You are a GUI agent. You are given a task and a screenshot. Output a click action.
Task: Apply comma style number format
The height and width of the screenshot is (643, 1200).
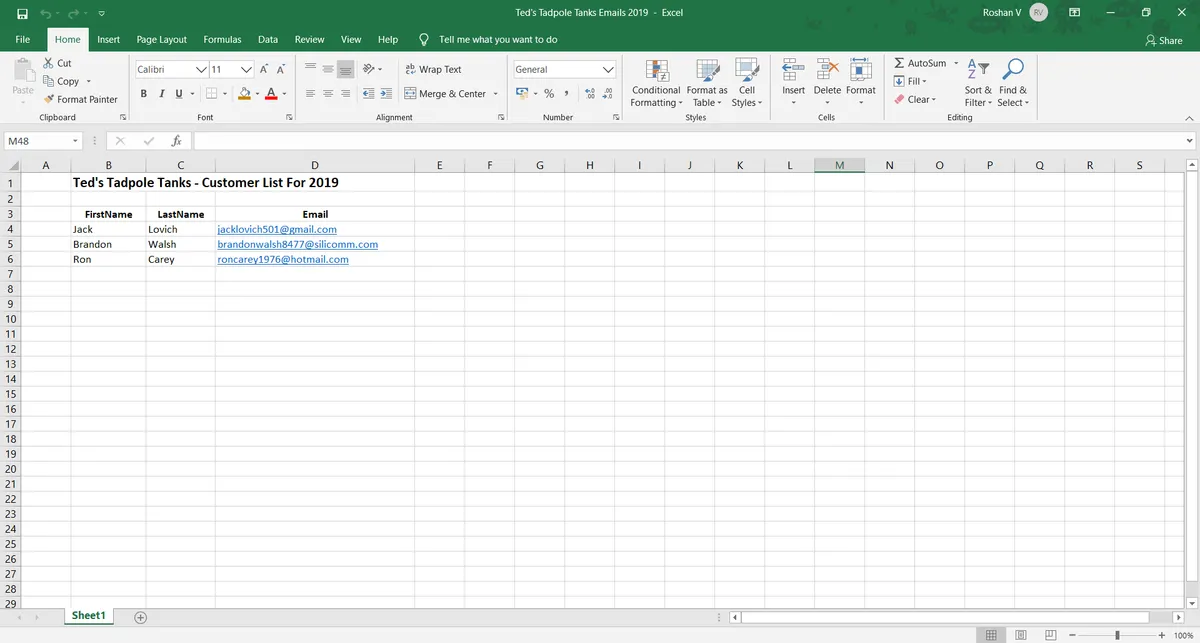[566, 93]
